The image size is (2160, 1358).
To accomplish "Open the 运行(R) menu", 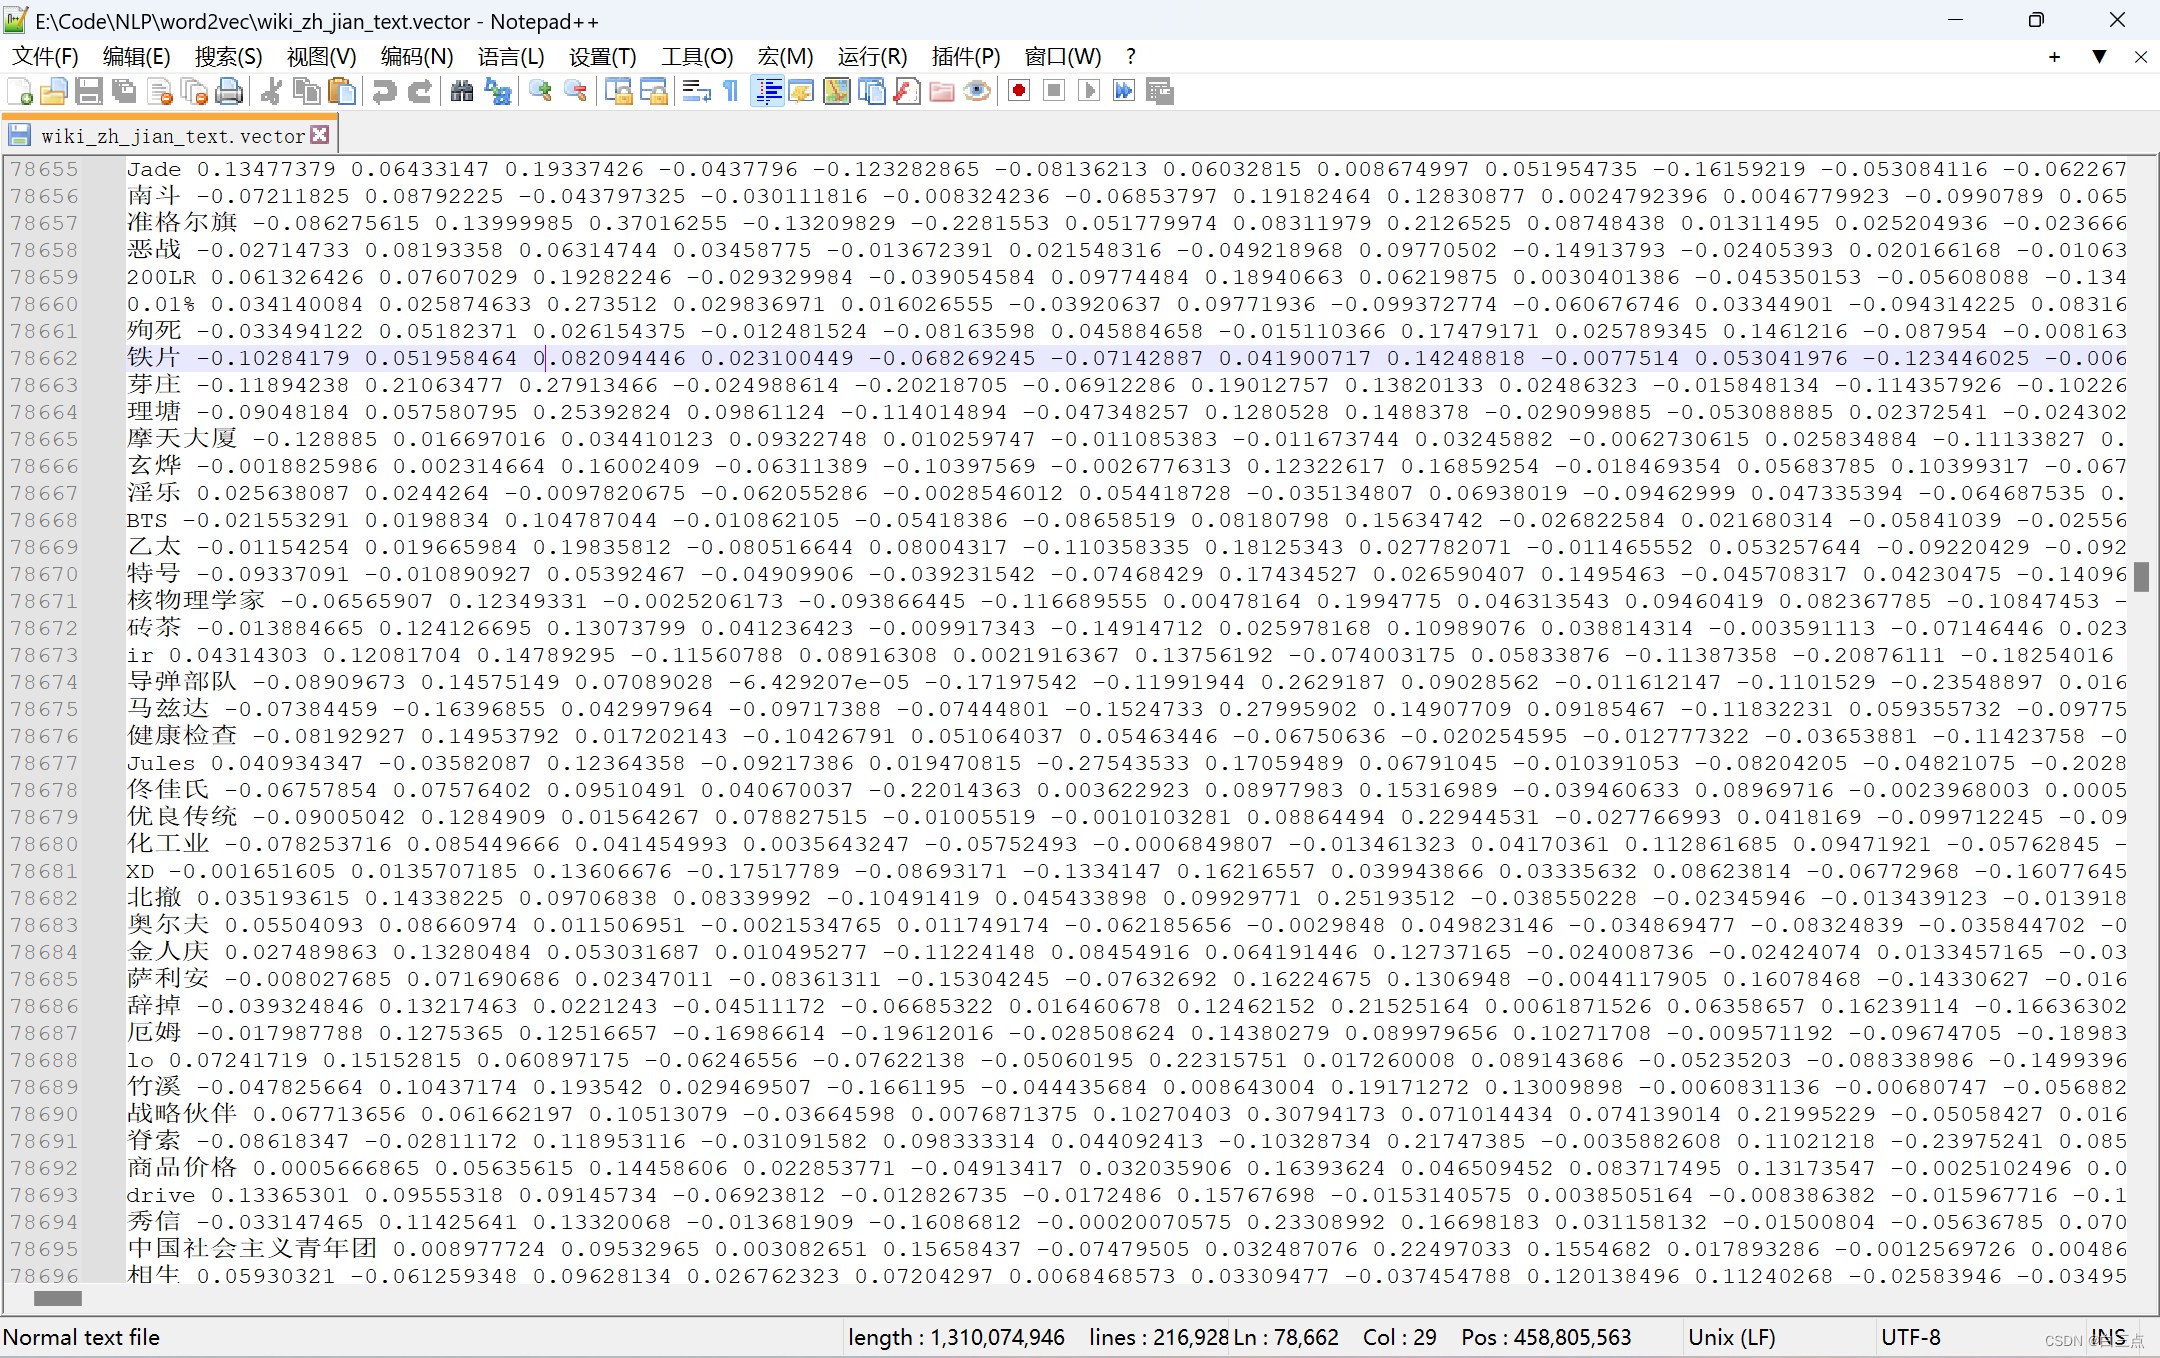I will coord(872,57).
